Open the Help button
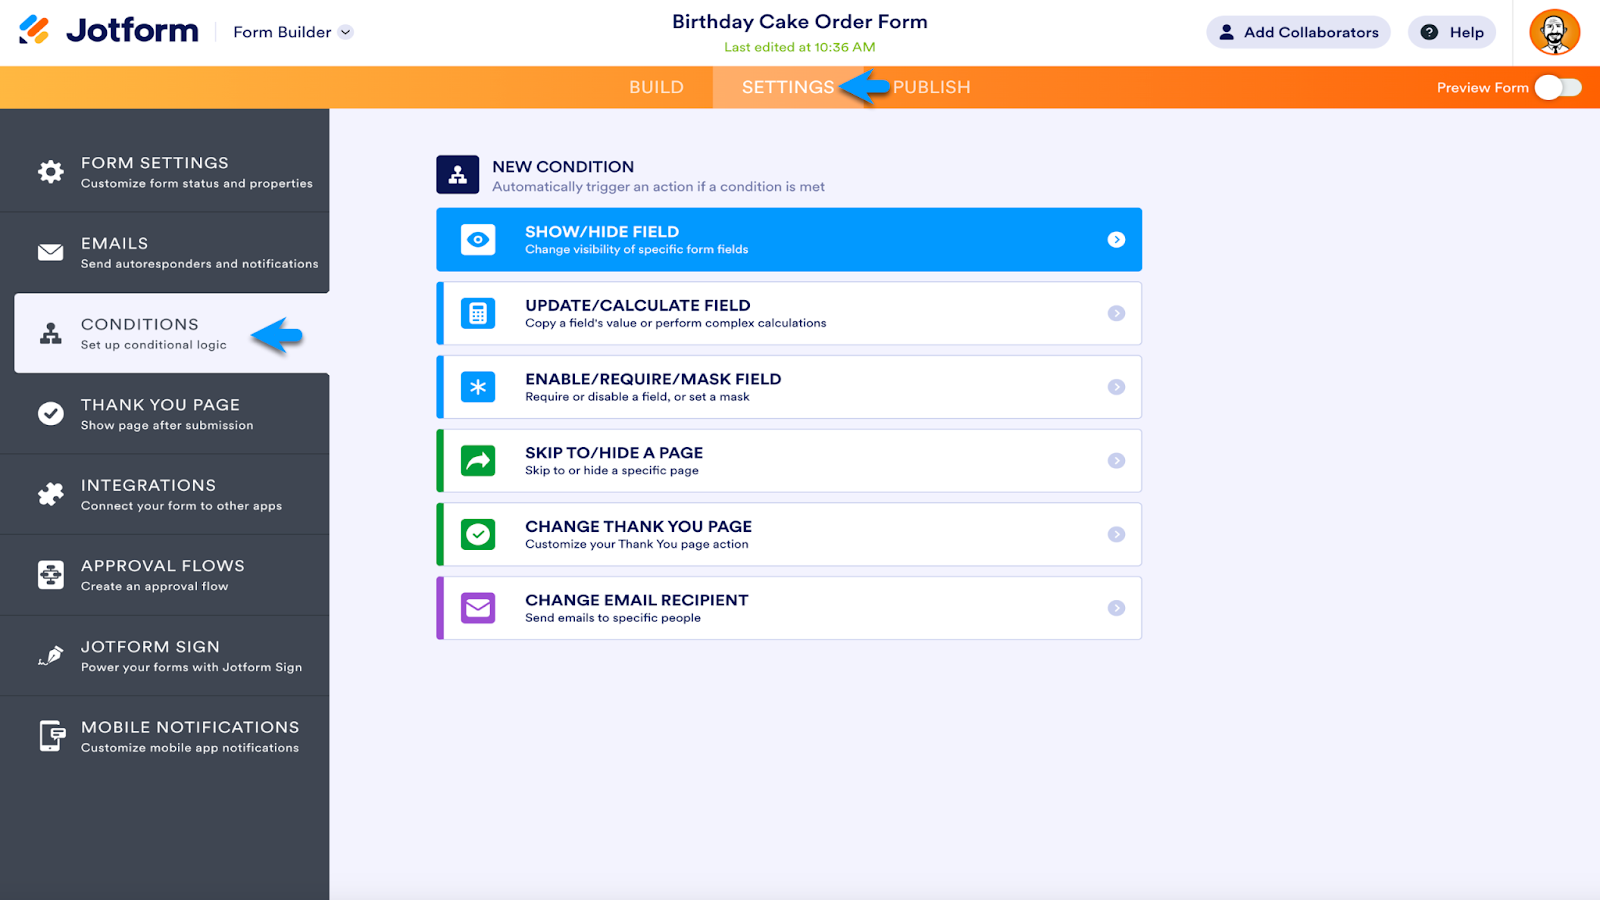This screenshot has height=900, width=1600. coord(1452,32)
